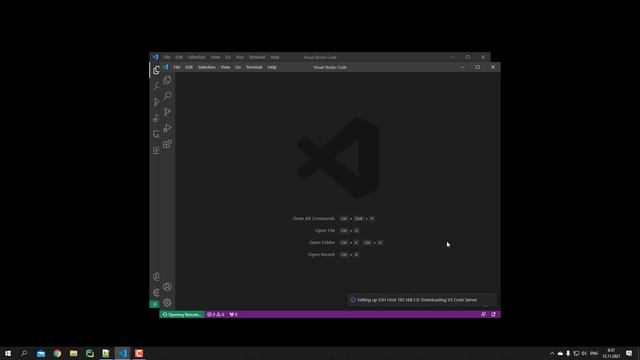This screenshot has width=640, height=360.
Task: Click ENG language indicator in tray
Action: (594, 353)
